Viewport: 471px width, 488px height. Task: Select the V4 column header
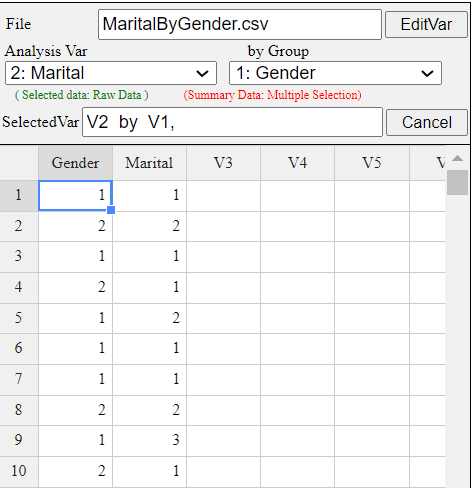297,163
